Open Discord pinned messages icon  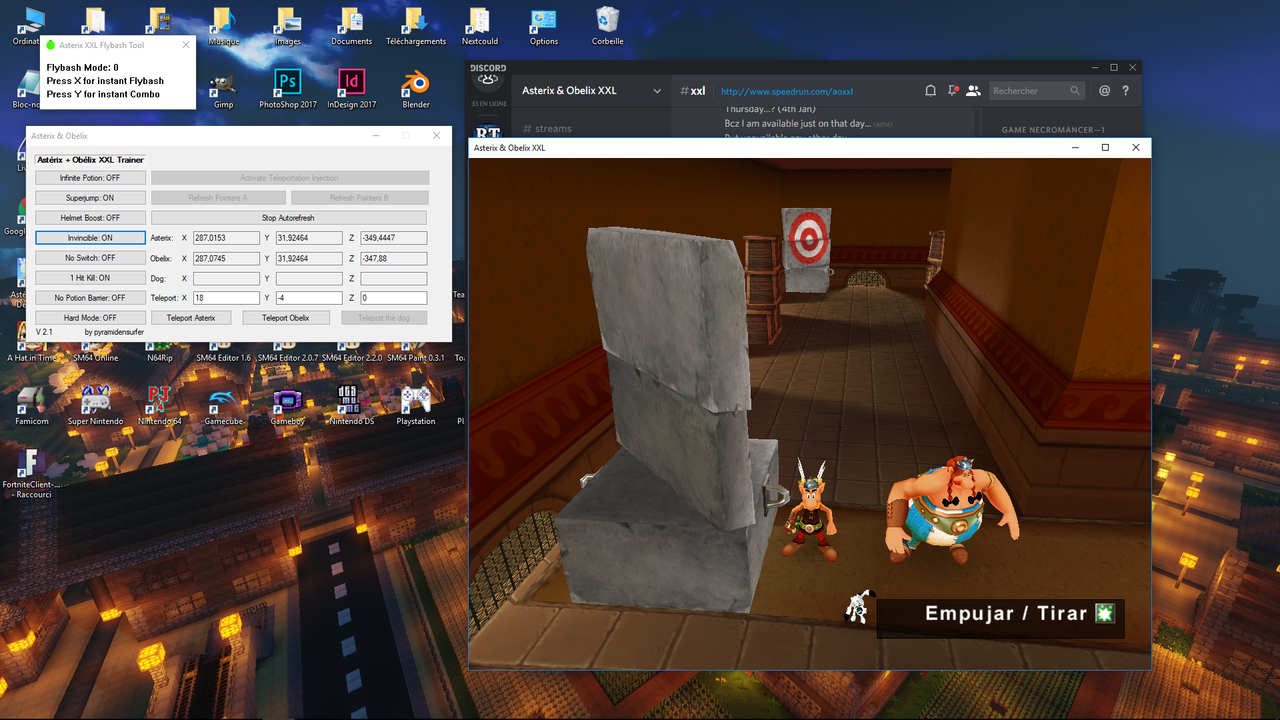[x=952, y=90]
